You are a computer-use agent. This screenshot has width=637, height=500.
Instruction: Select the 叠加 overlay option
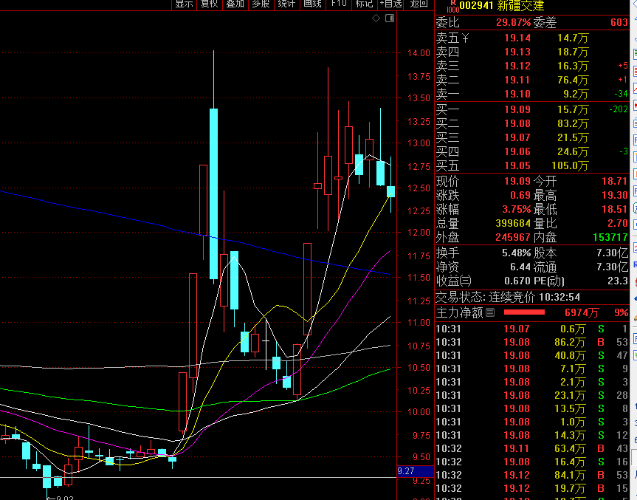click(235, 4)
